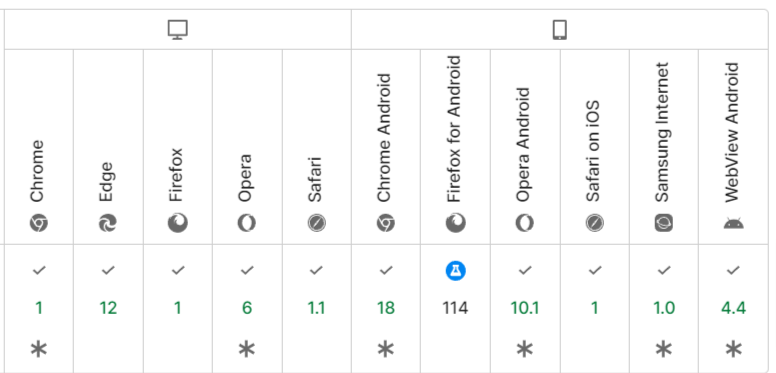Click the WebView Android robot icon
The height and width of the screenshot is (373, 776).
733,224
